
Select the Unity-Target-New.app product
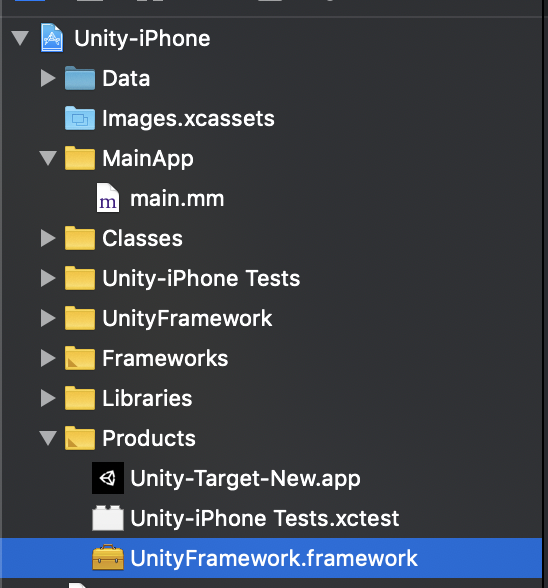pos(245,478)
